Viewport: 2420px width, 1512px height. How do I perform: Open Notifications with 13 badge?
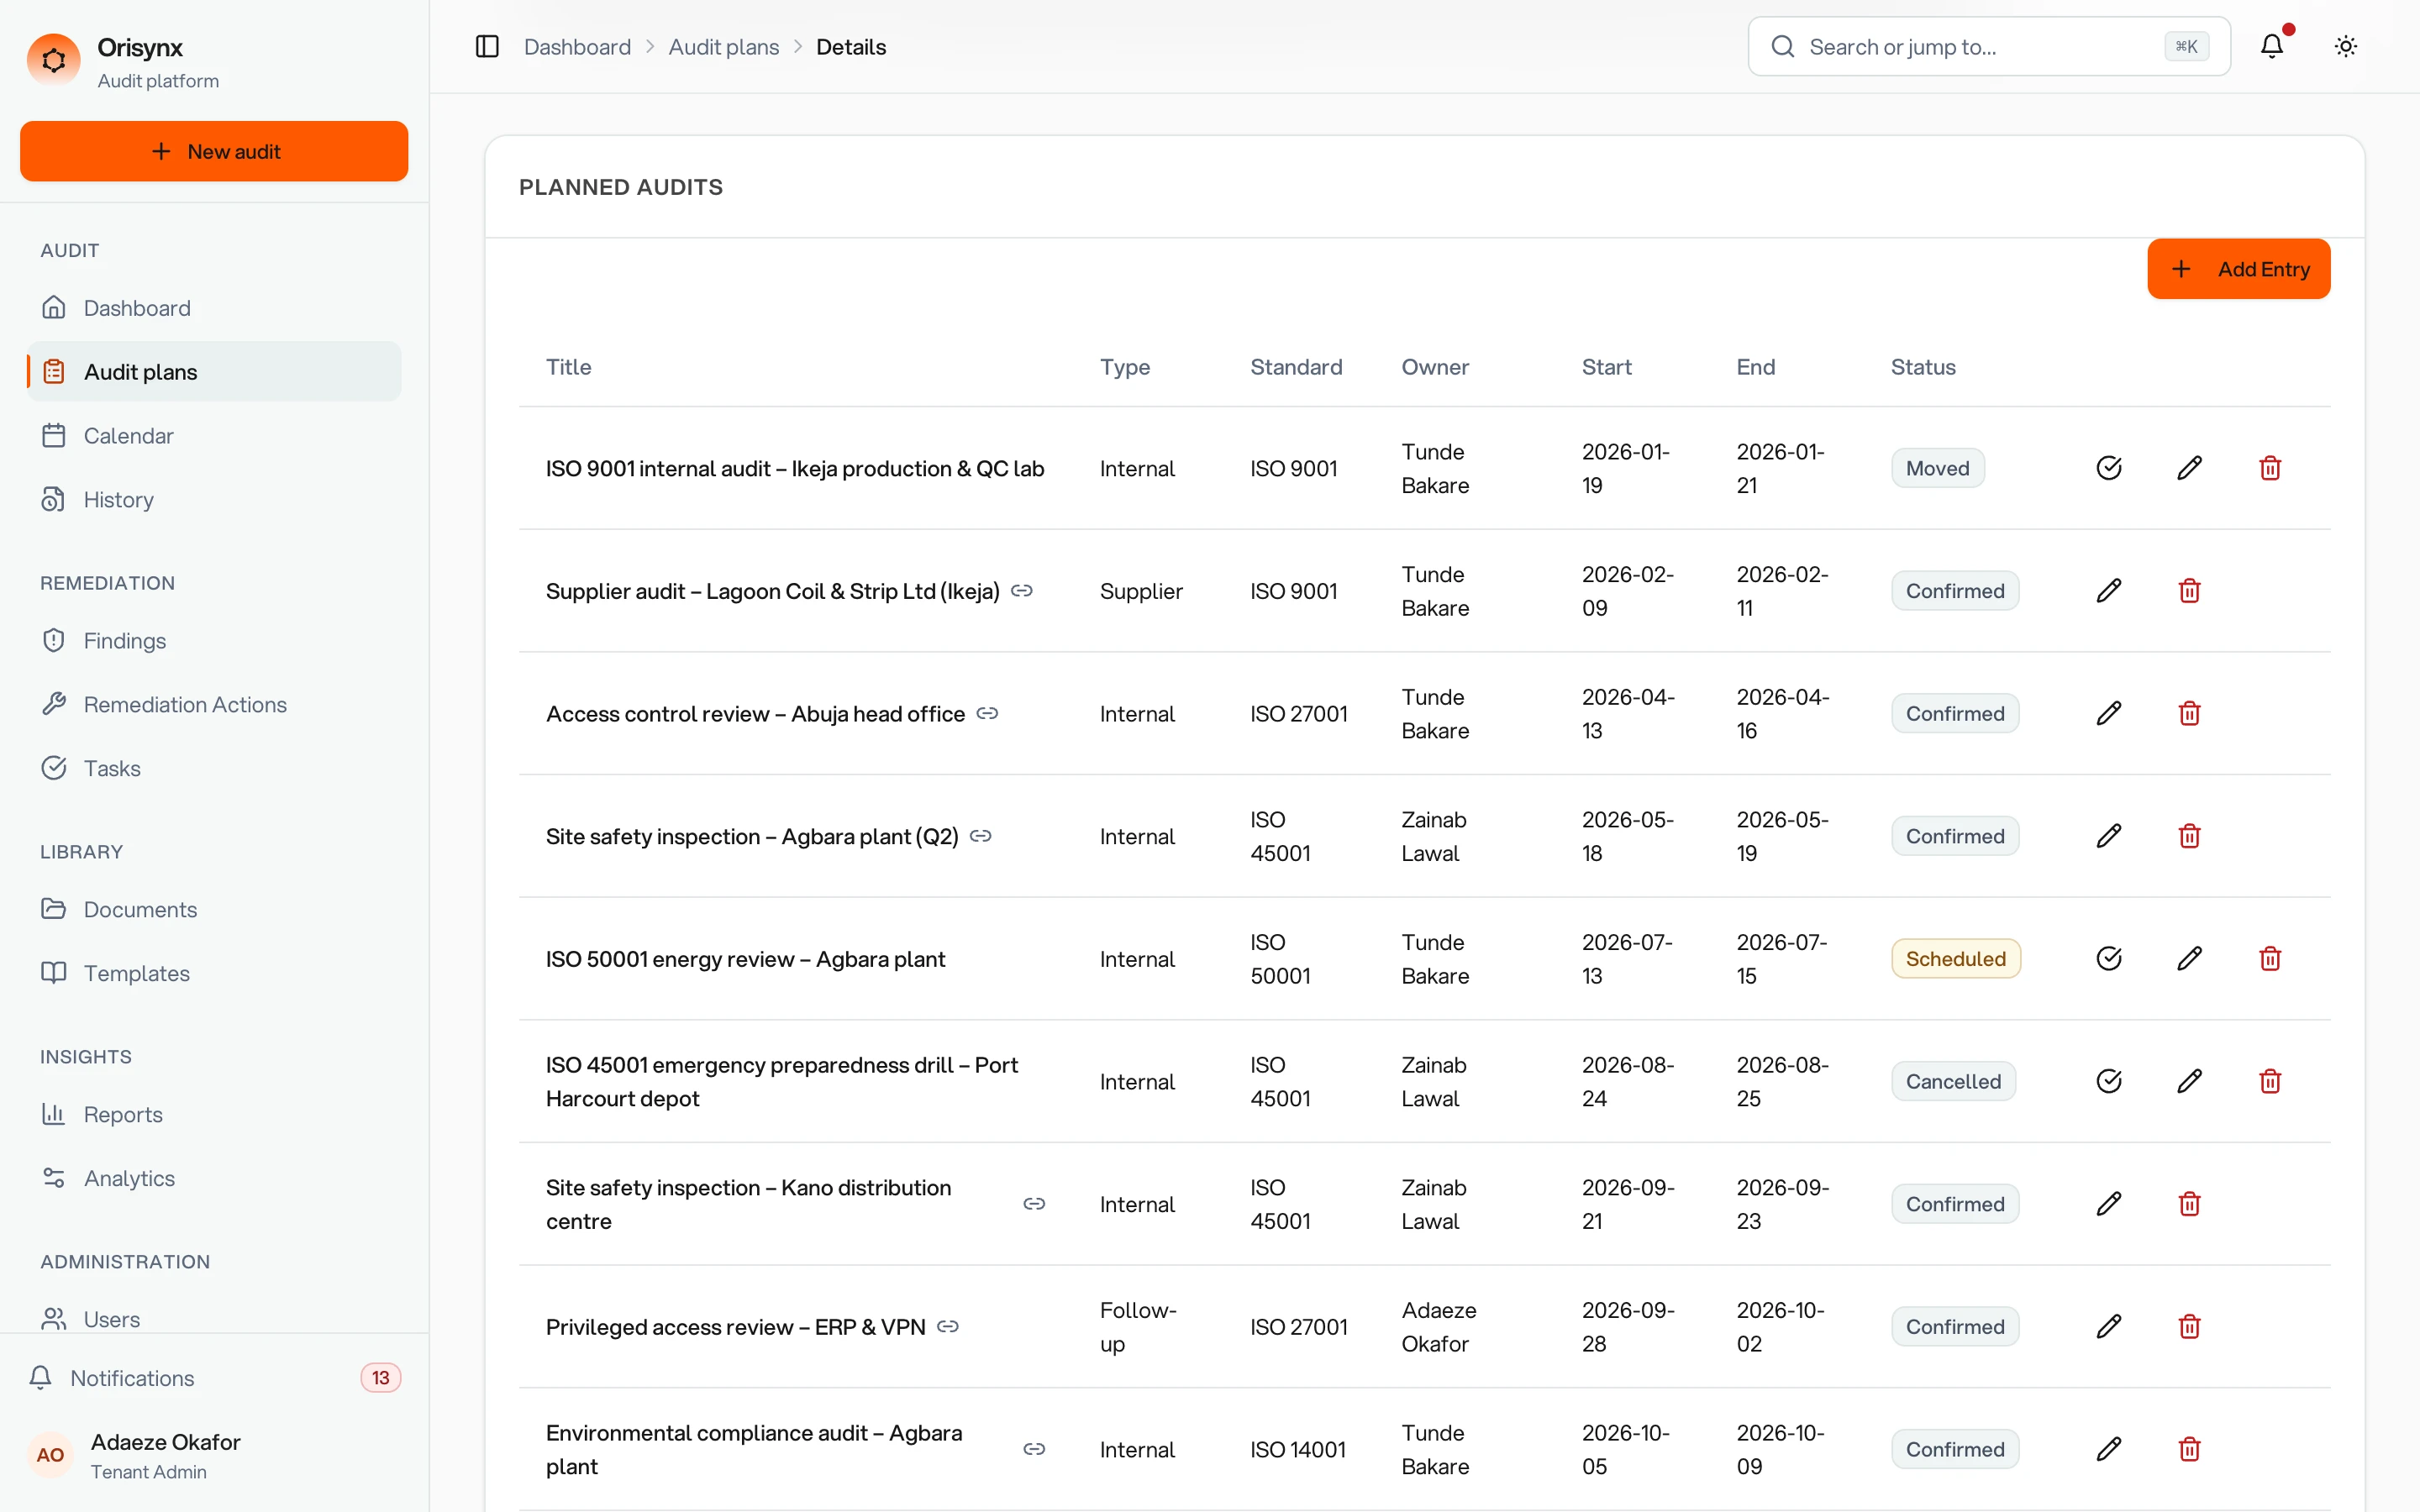(214, 1378)
